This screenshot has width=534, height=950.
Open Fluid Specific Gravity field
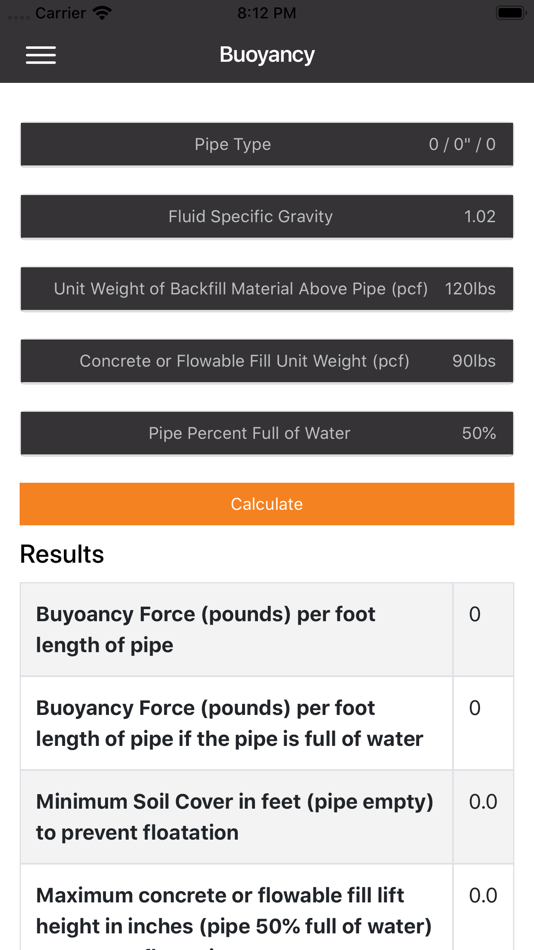point(267,216)
